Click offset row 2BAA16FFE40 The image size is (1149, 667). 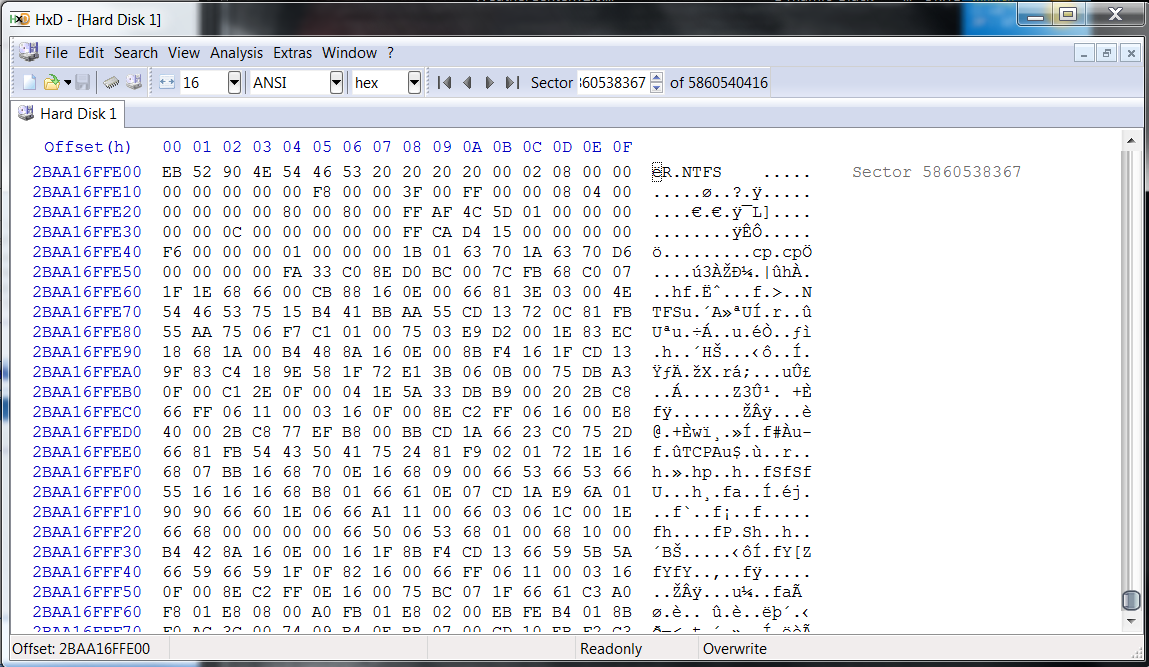(x=86, y=252)
